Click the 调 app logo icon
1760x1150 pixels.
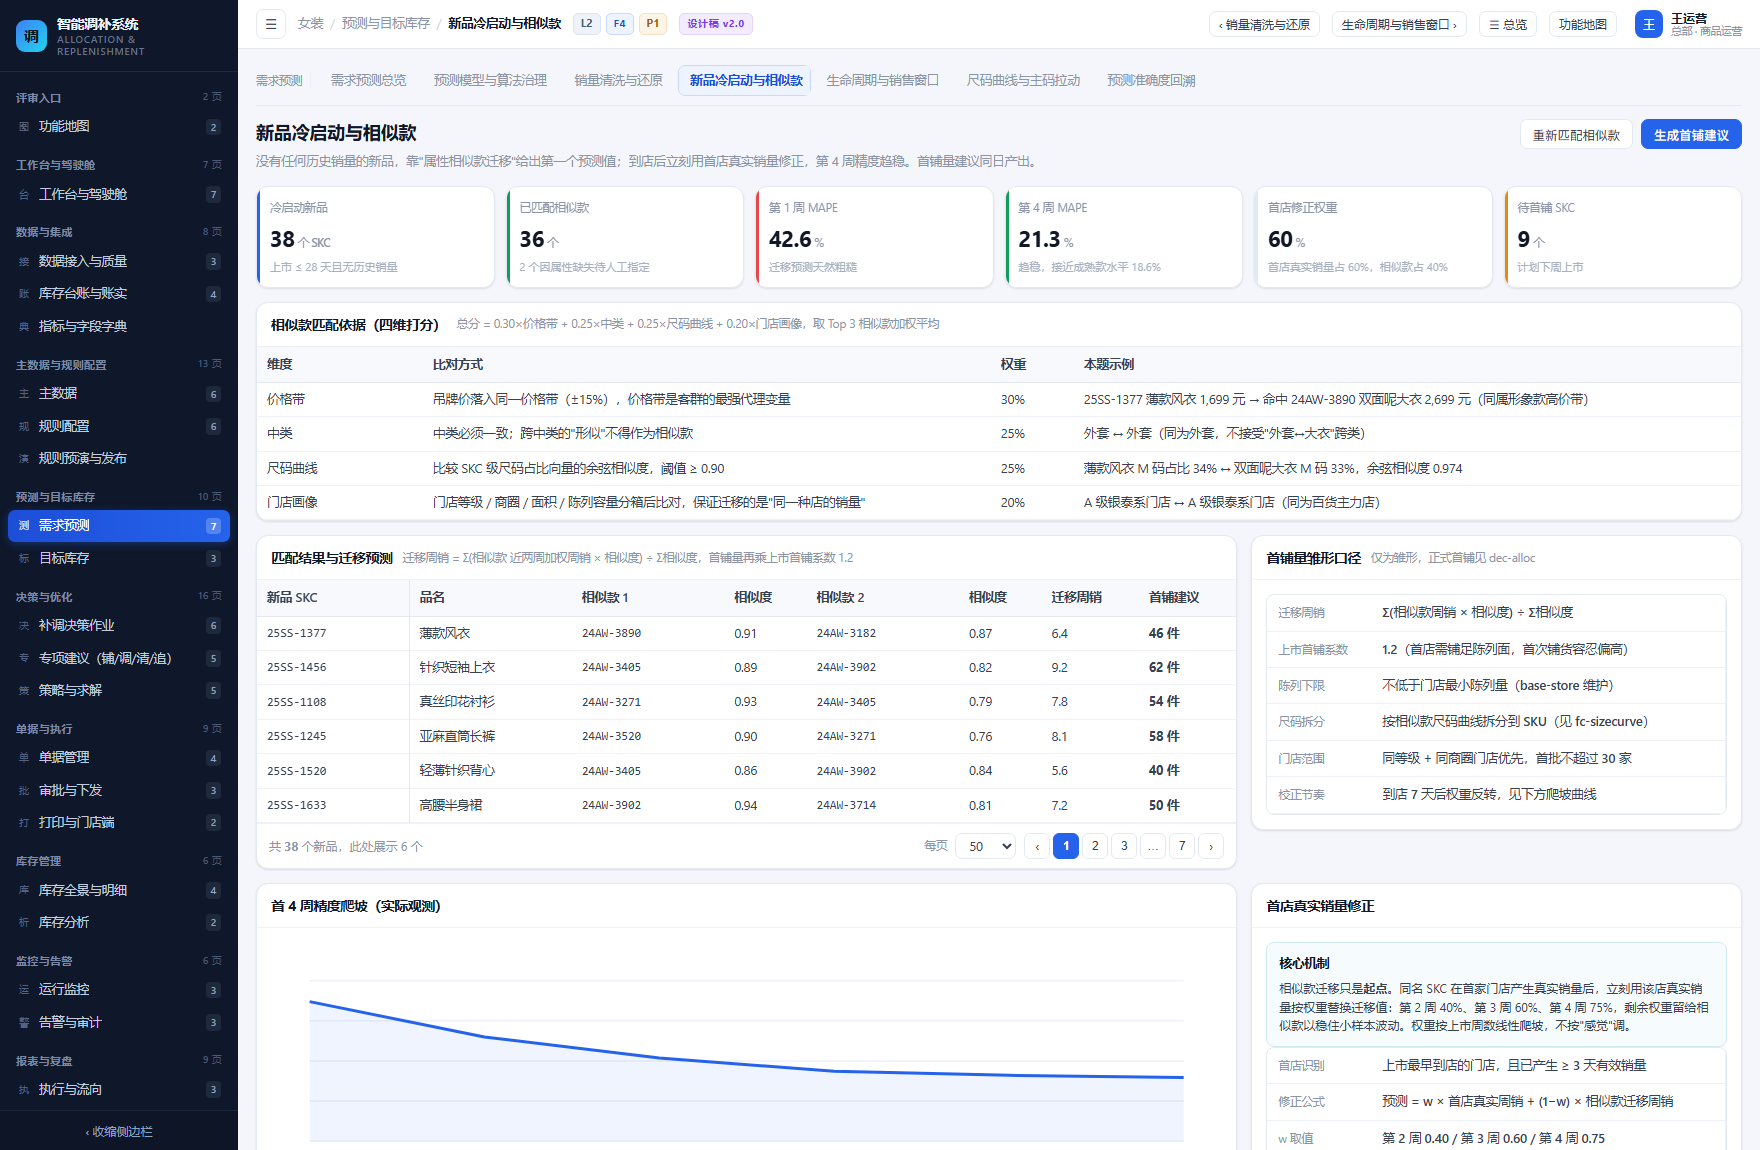pyautogui.click(x=31, y=36)
